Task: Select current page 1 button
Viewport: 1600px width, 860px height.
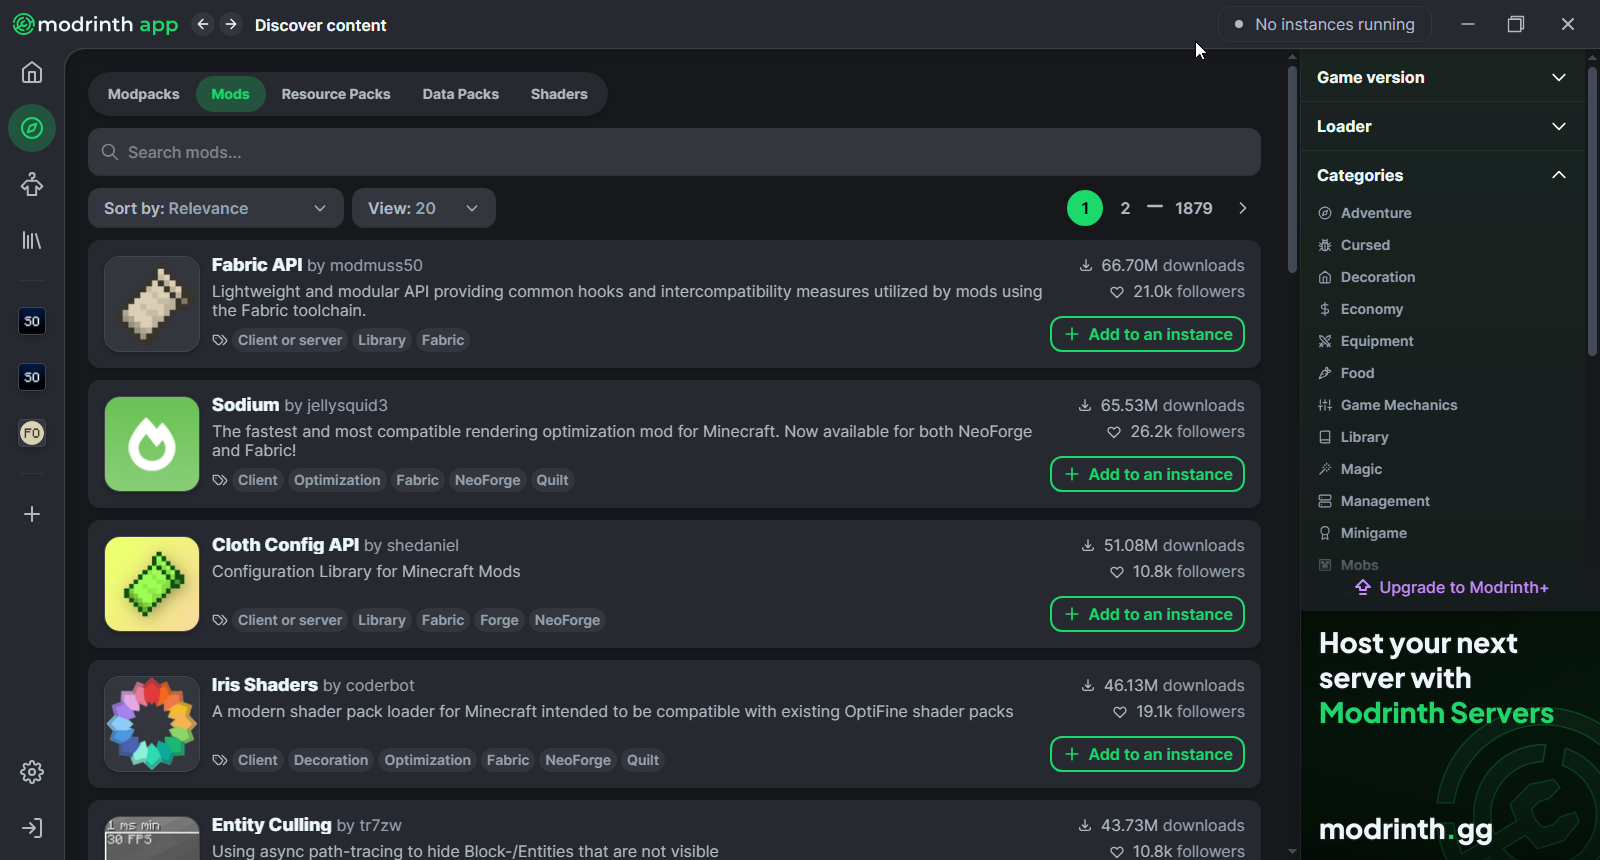Action: [x=1085, y=208]
